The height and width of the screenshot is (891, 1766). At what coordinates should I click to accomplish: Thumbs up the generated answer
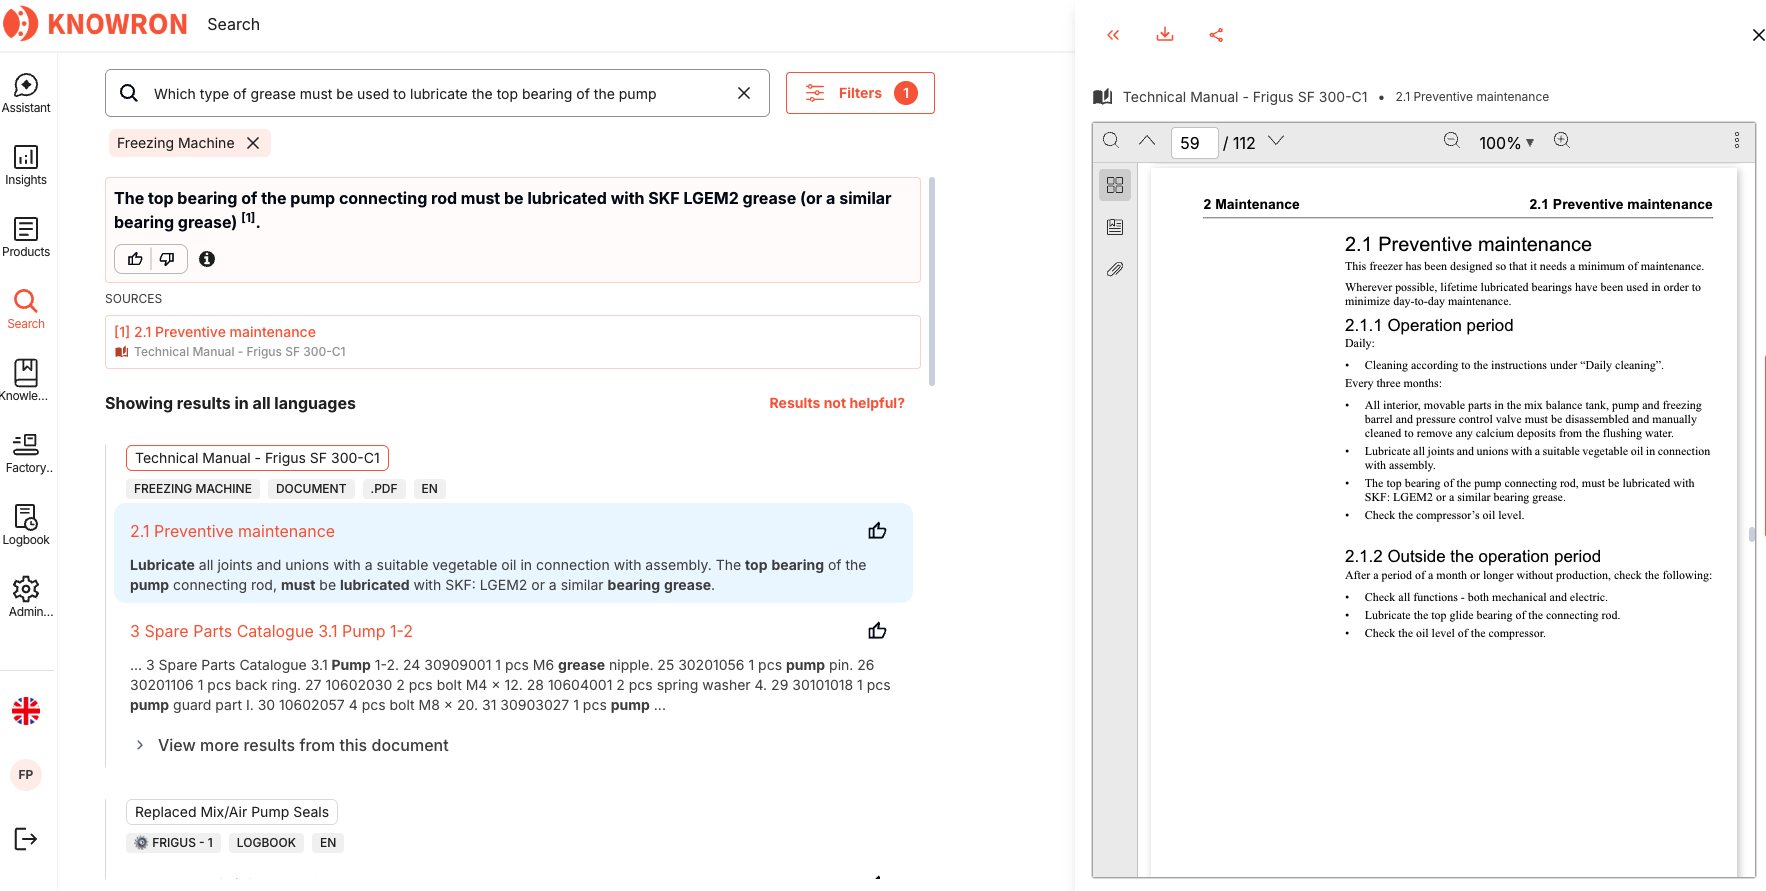135,259
